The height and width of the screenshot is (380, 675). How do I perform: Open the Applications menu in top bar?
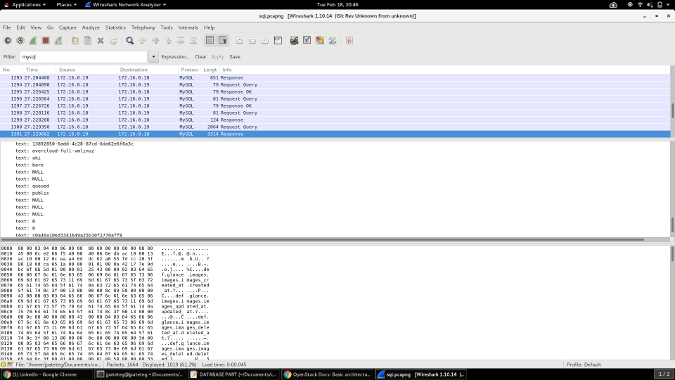click(x=25, y=4)
